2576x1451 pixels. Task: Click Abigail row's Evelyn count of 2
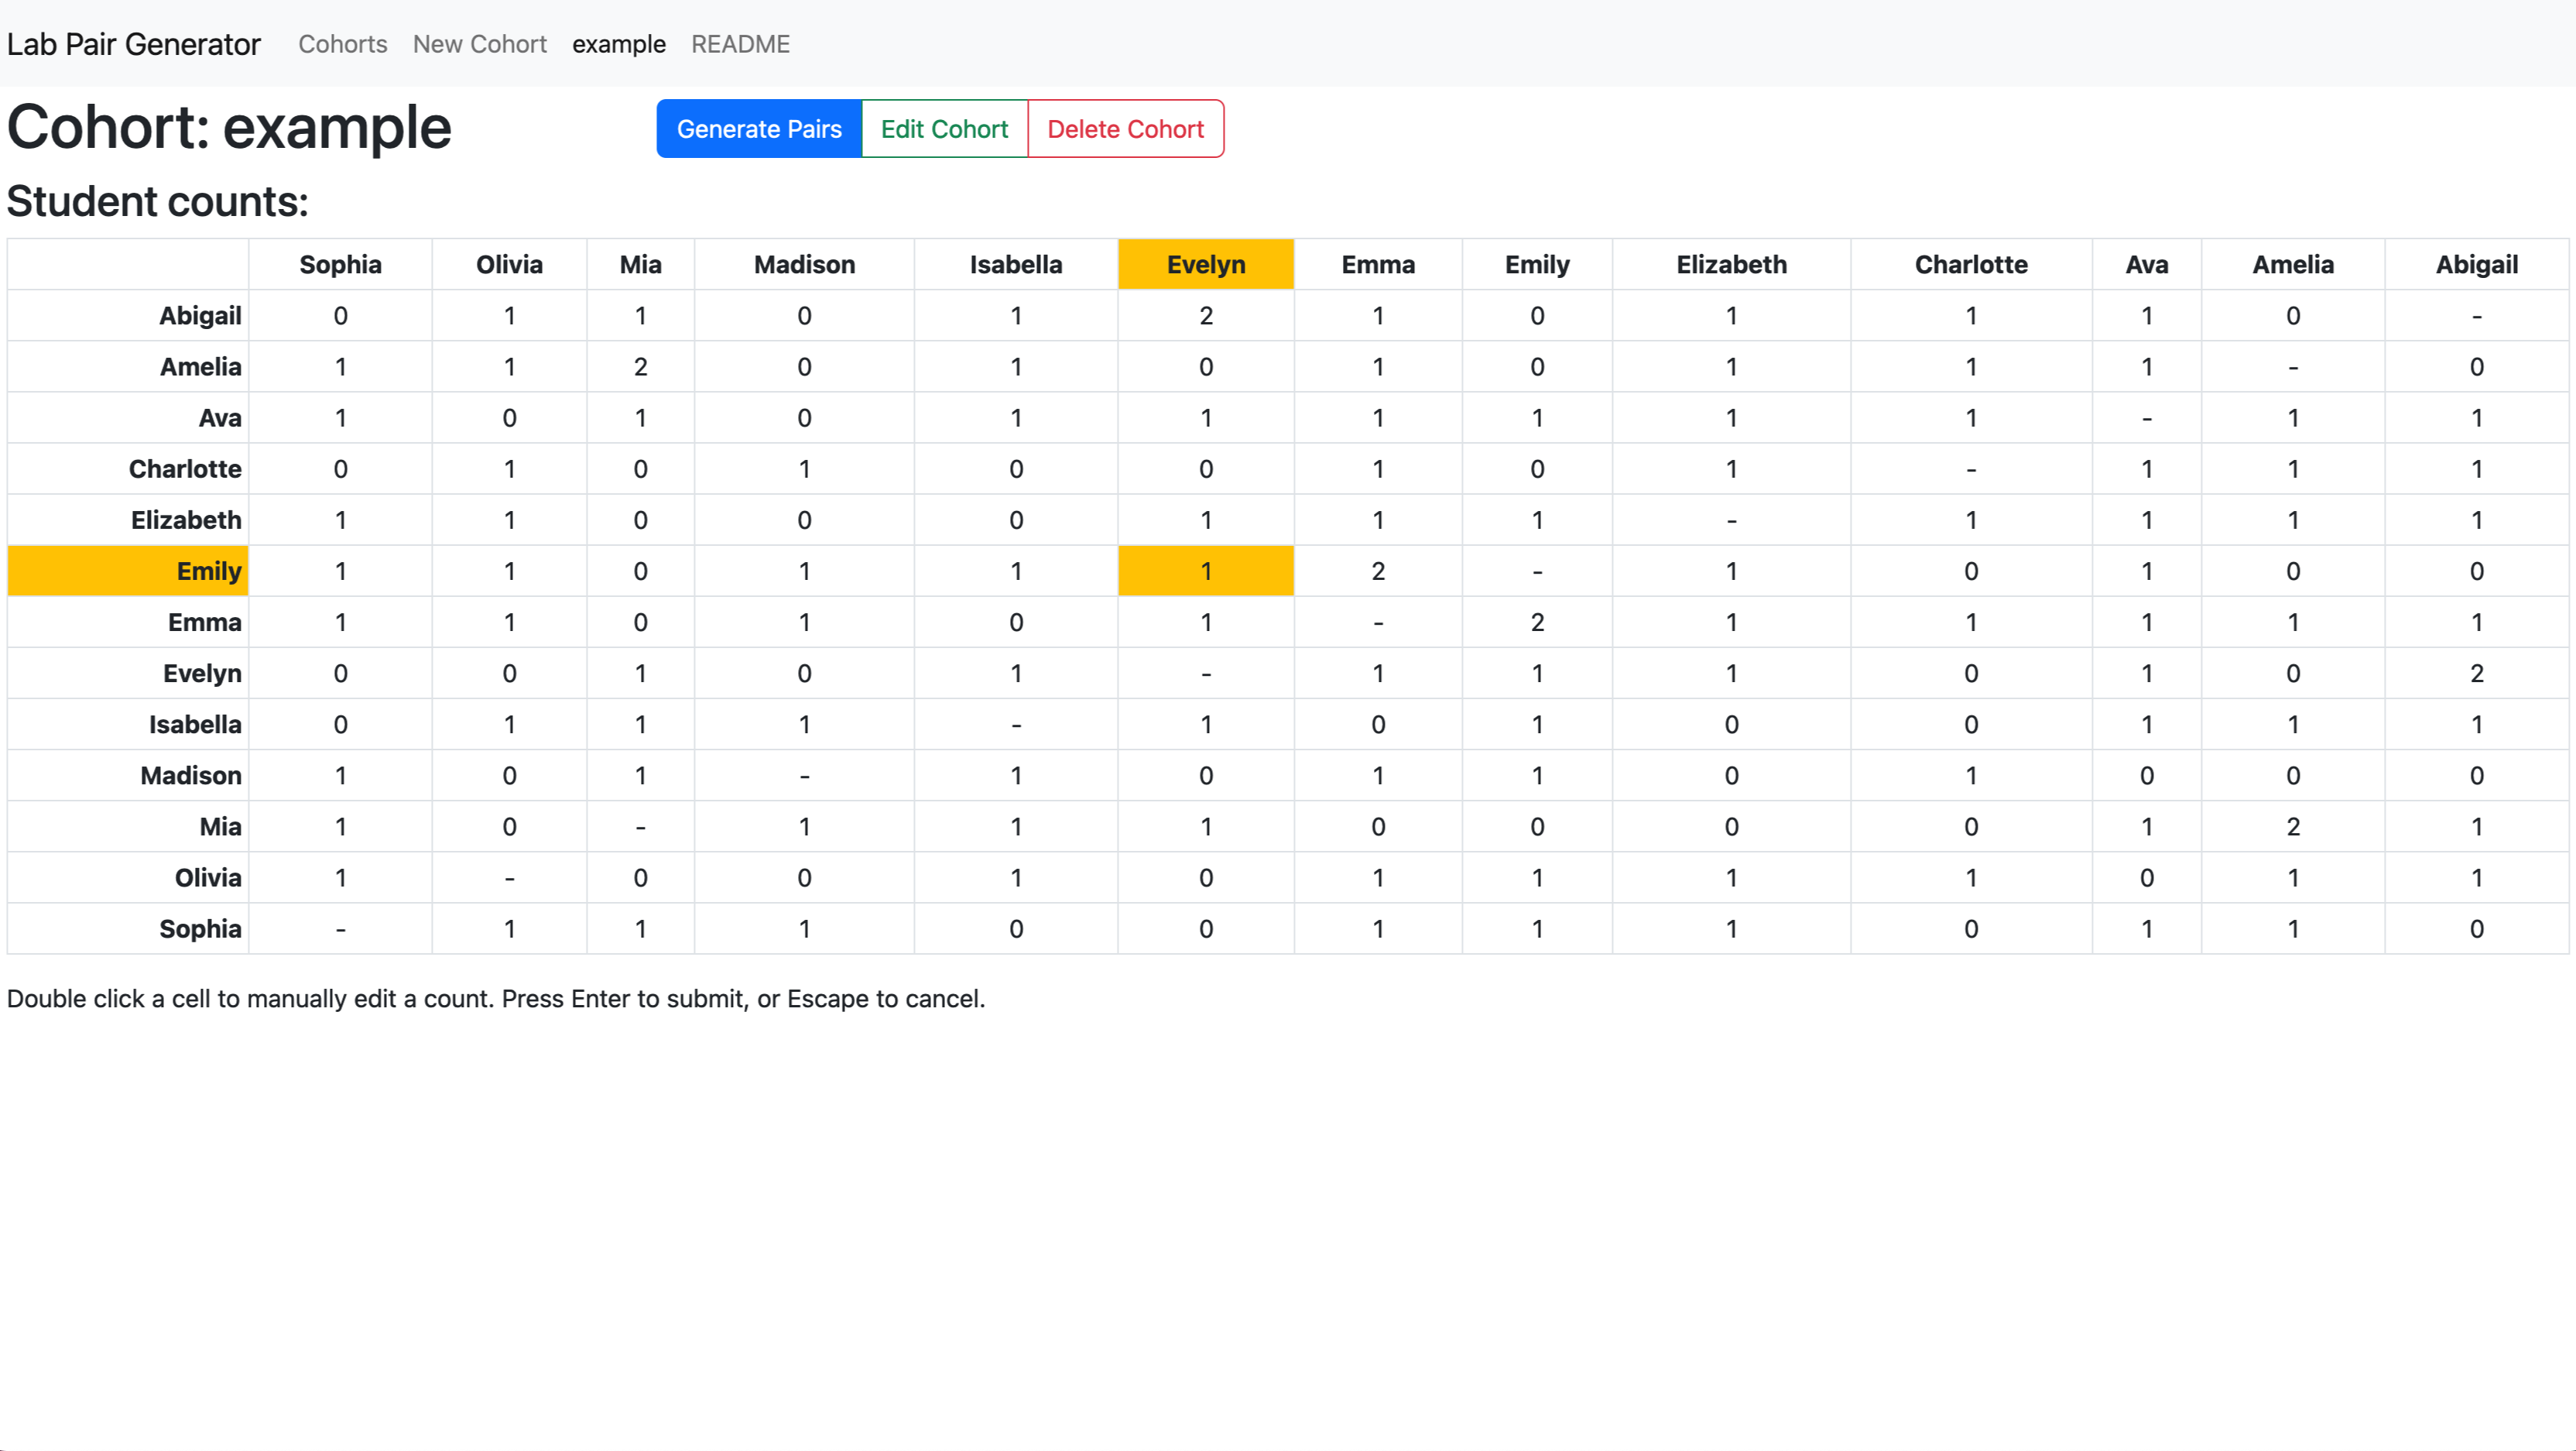(x=1205, y=316)
